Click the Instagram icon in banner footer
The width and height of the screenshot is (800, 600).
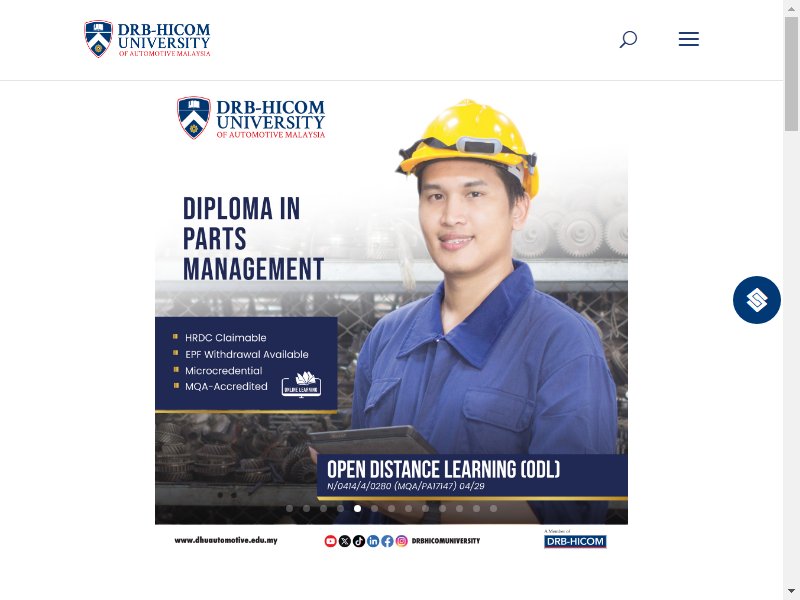point(402,541)
